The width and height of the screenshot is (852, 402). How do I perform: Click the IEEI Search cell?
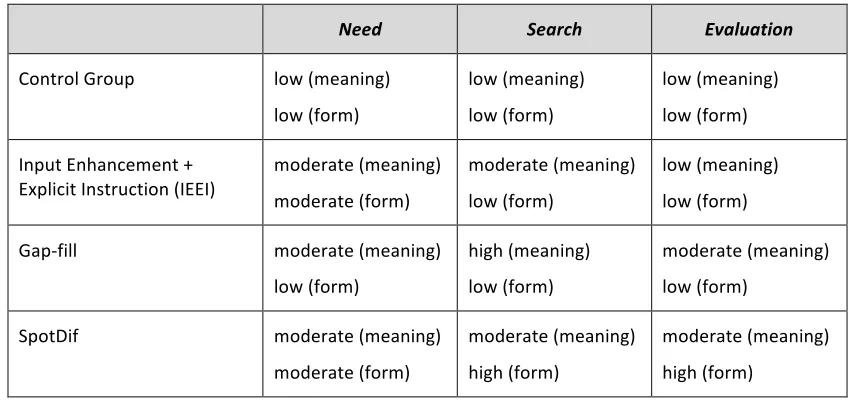point(554,182)
